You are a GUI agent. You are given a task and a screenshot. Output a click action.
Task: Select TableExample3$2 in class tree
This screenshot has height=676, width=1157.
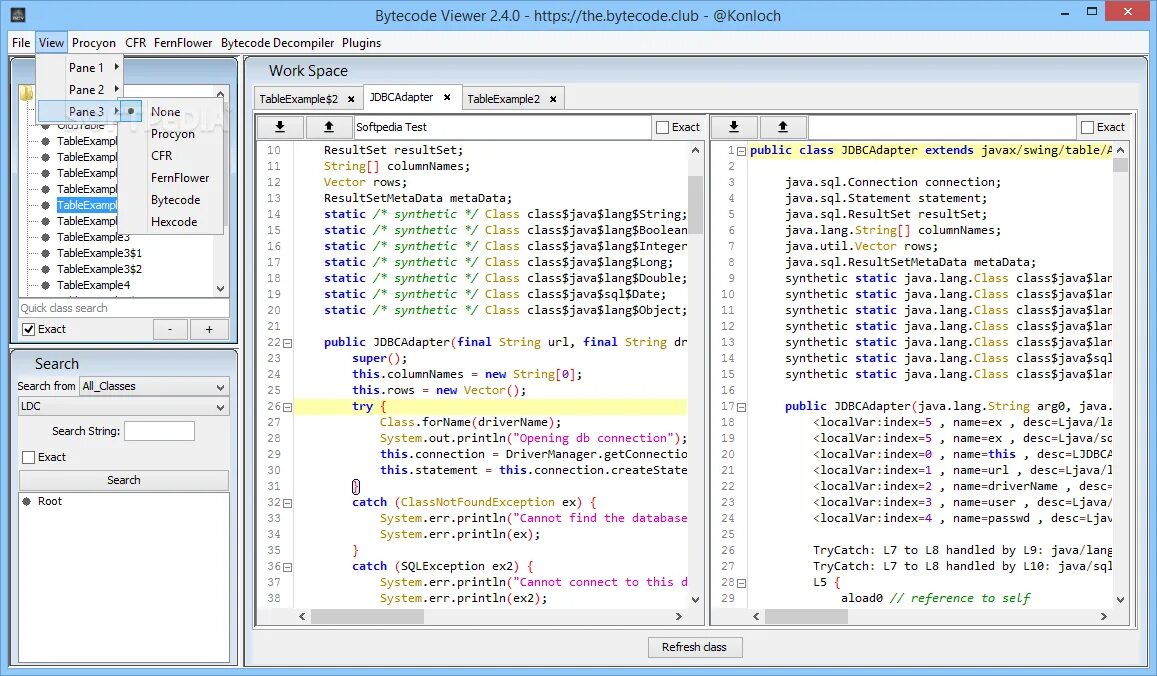[x=100, y=269]
